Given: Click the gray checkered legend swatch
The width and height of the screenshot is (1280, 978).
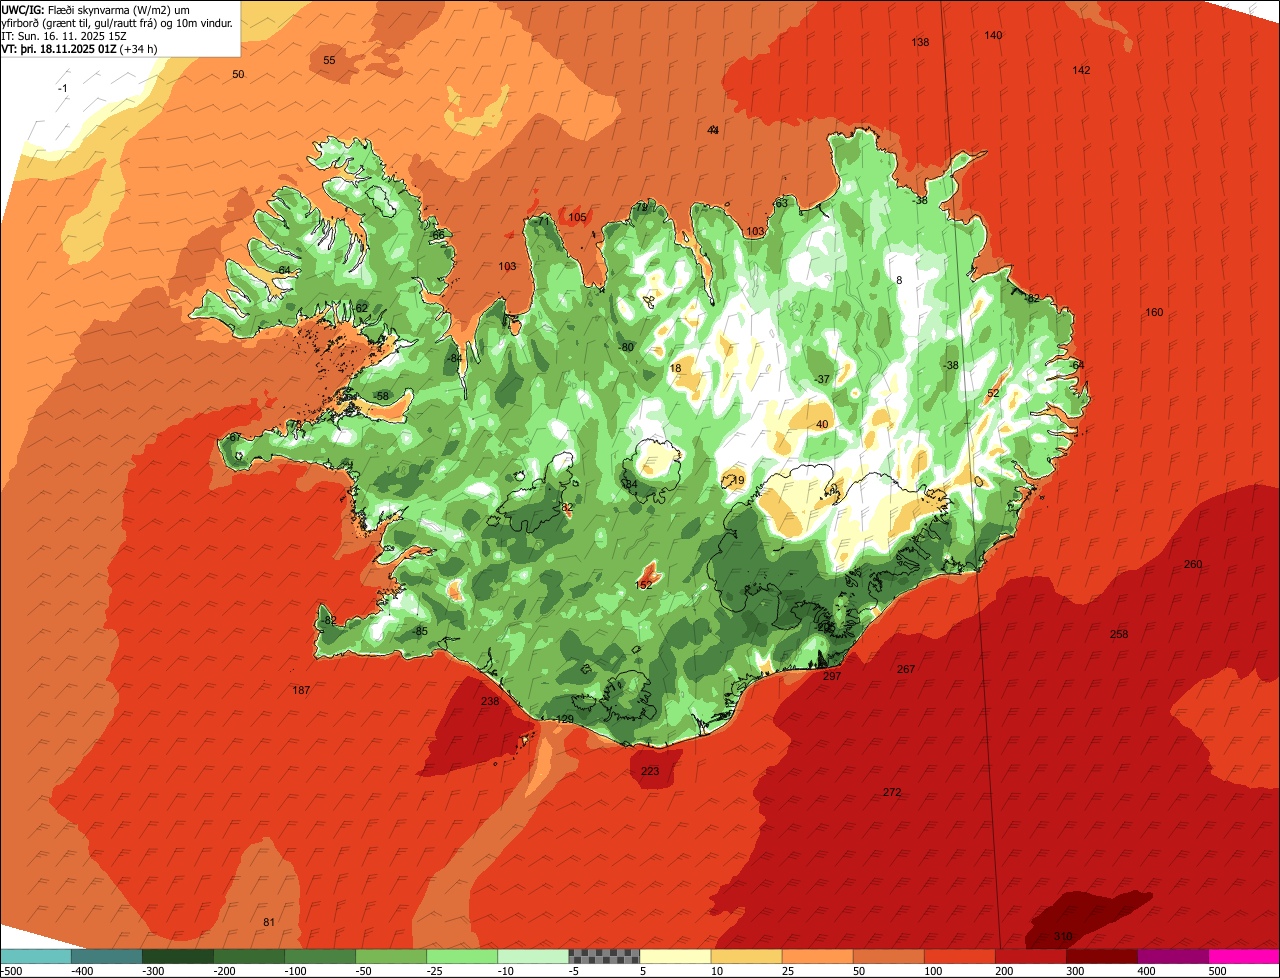Looking at the screenshot, I should coord(604,956).
